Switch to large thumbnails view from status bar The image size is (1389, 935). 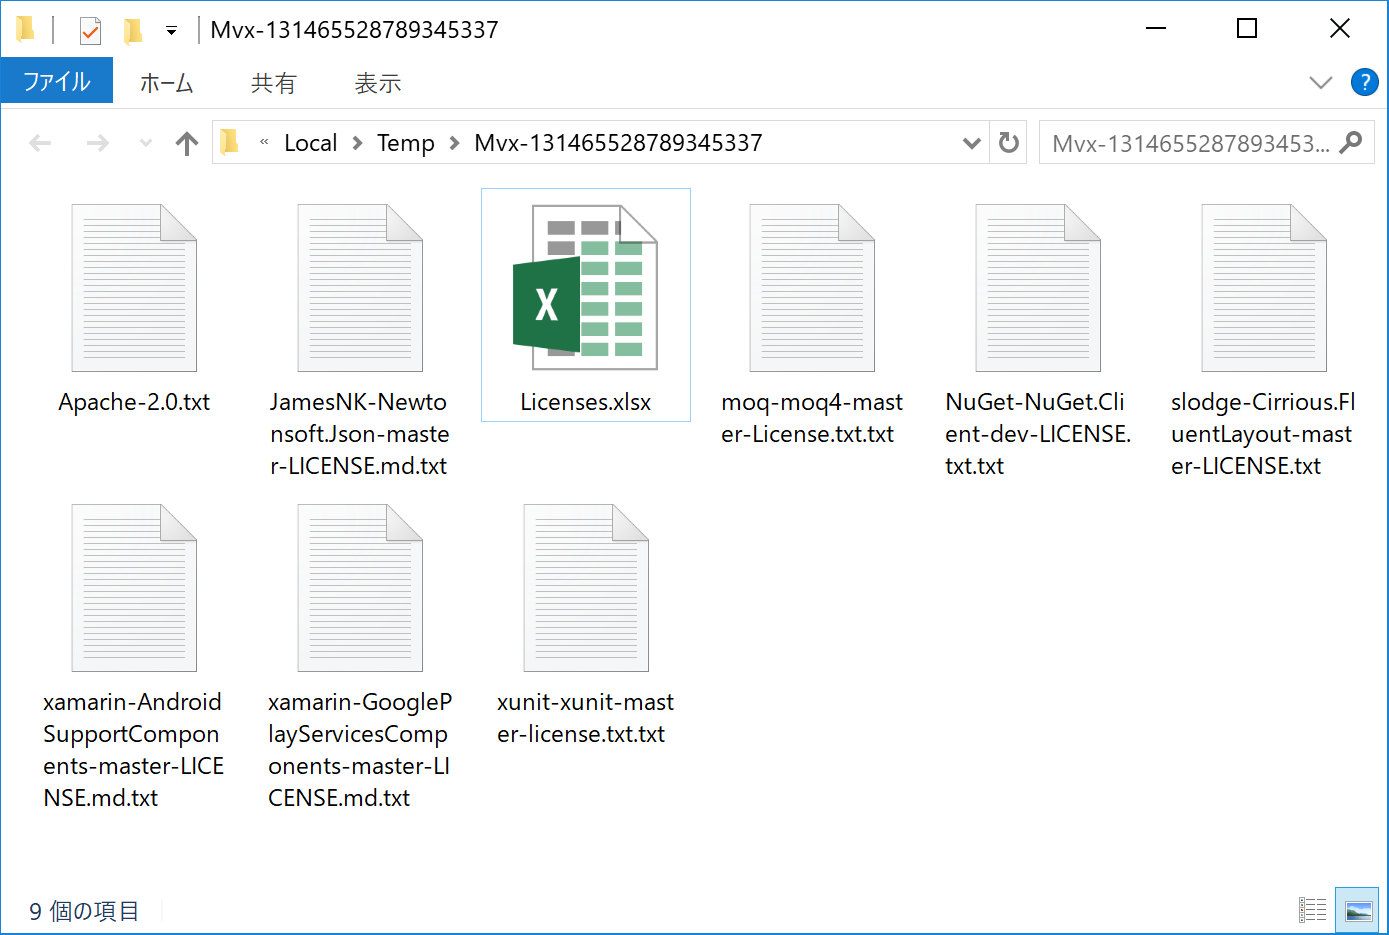(x=1358, y=910)
